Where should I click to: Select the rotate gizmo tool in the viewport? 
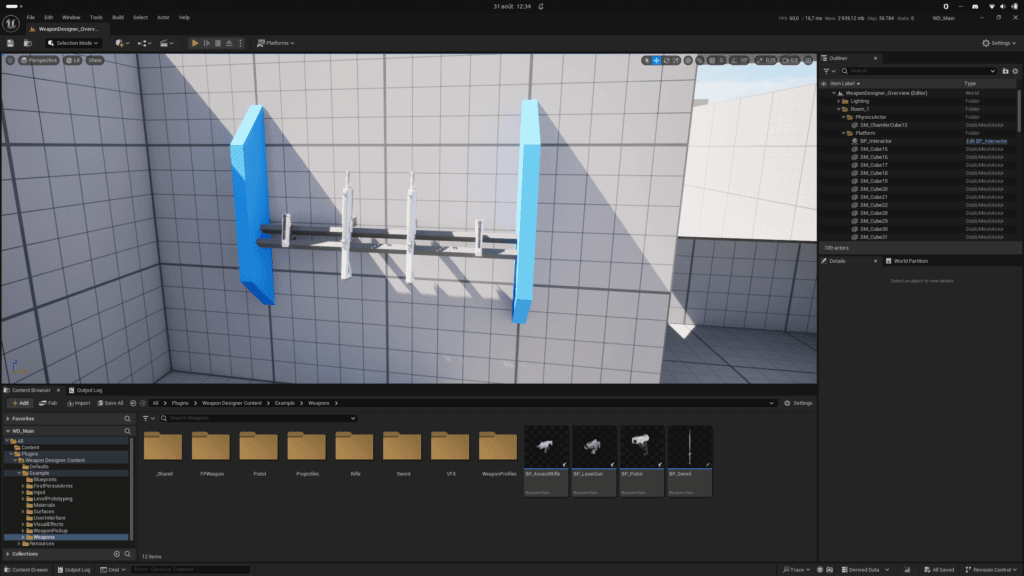[x=667, y=60]
